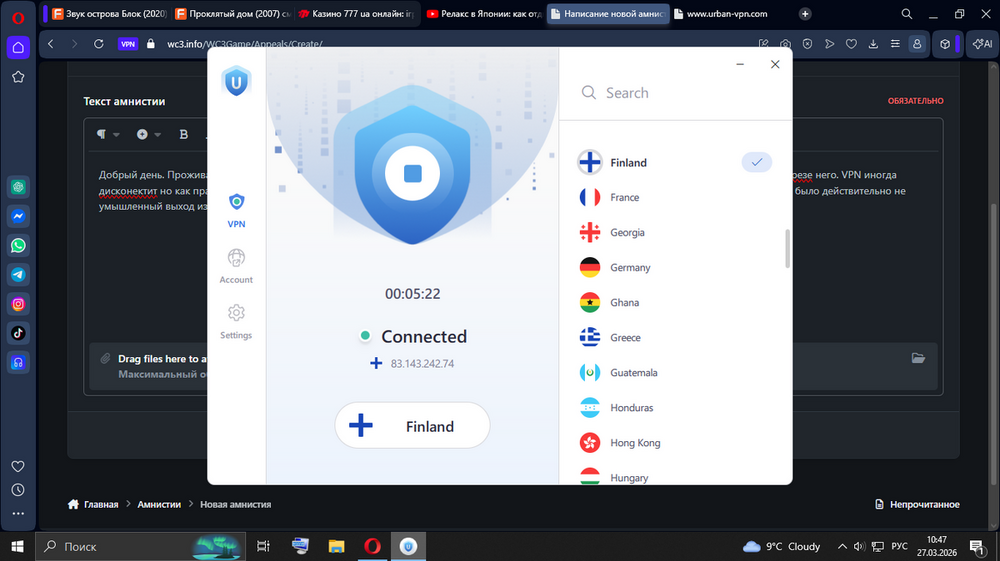Open the Opera profile icon
This screenshot has width=1000, height=561.
(917, 44)
